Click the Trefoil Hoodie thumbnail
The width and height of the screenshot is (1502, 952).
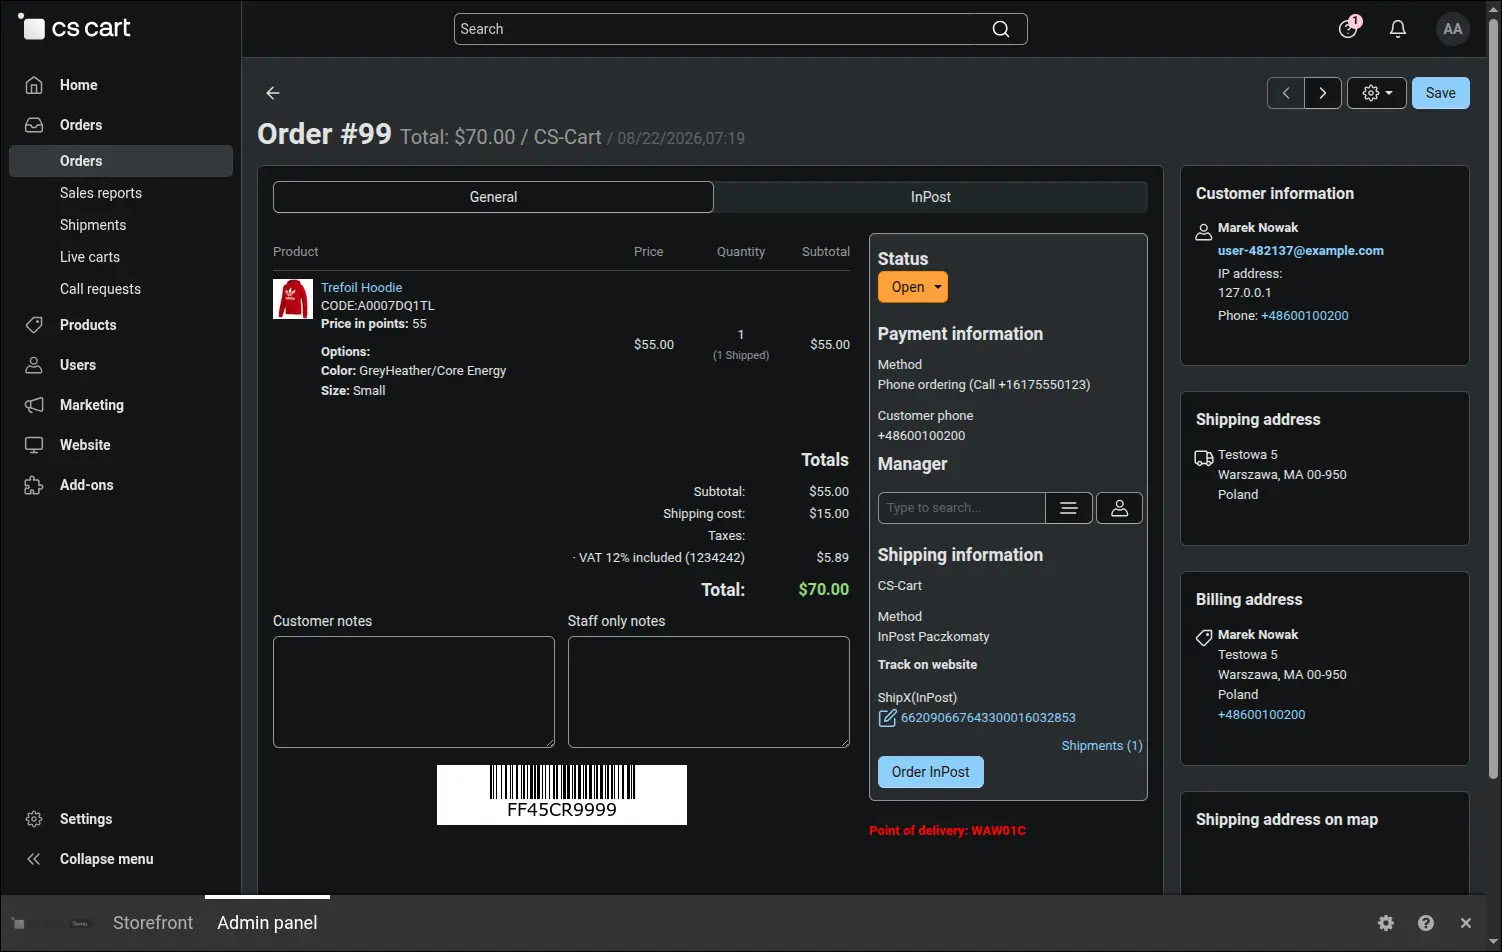pos(293,299)
